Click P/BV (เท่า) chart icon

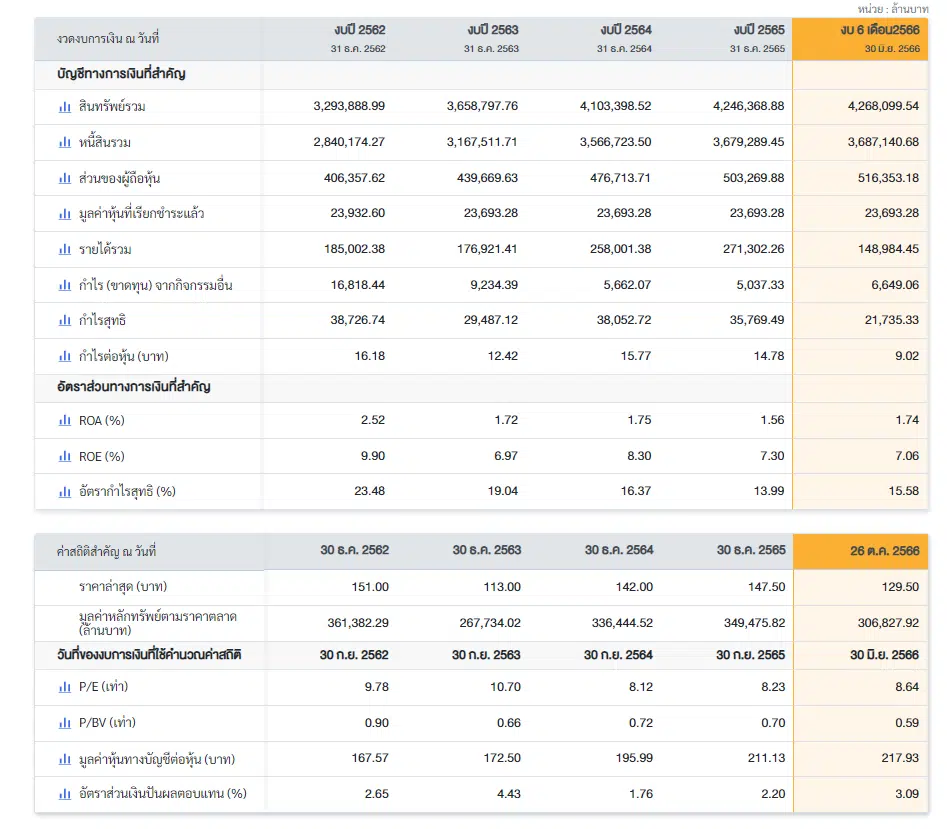(65, 723)
